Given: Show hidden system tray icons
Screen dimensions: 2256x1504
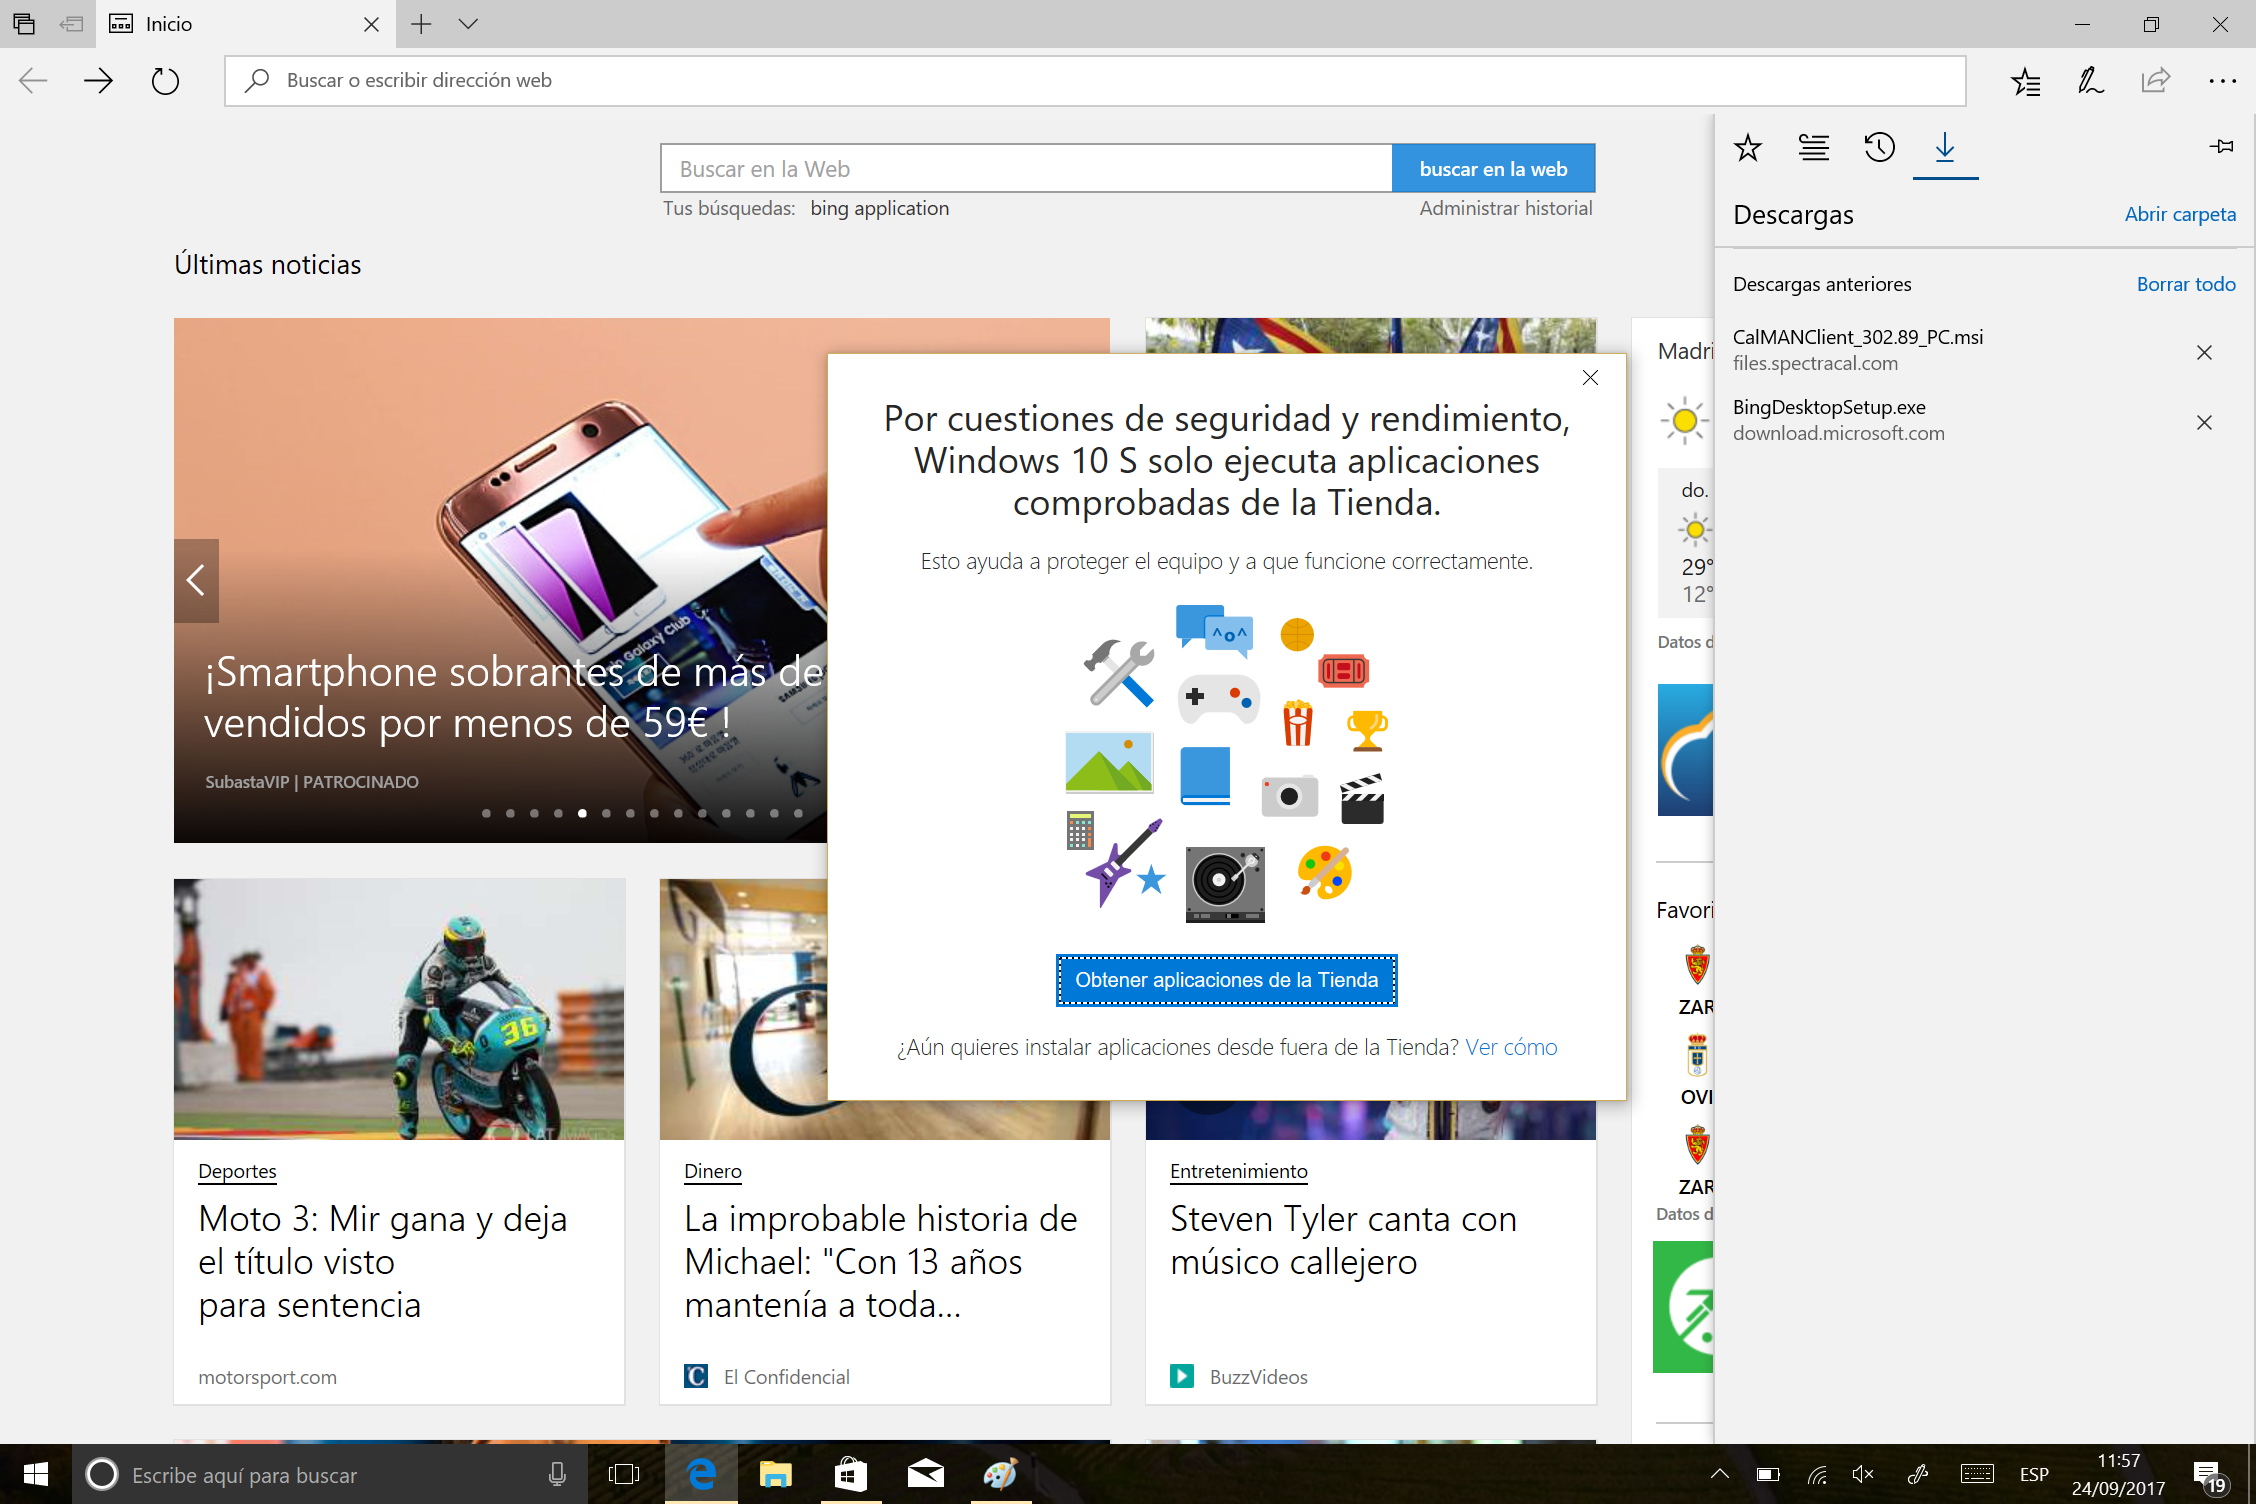Looking at the screenshot, I should [1720, 1474].
